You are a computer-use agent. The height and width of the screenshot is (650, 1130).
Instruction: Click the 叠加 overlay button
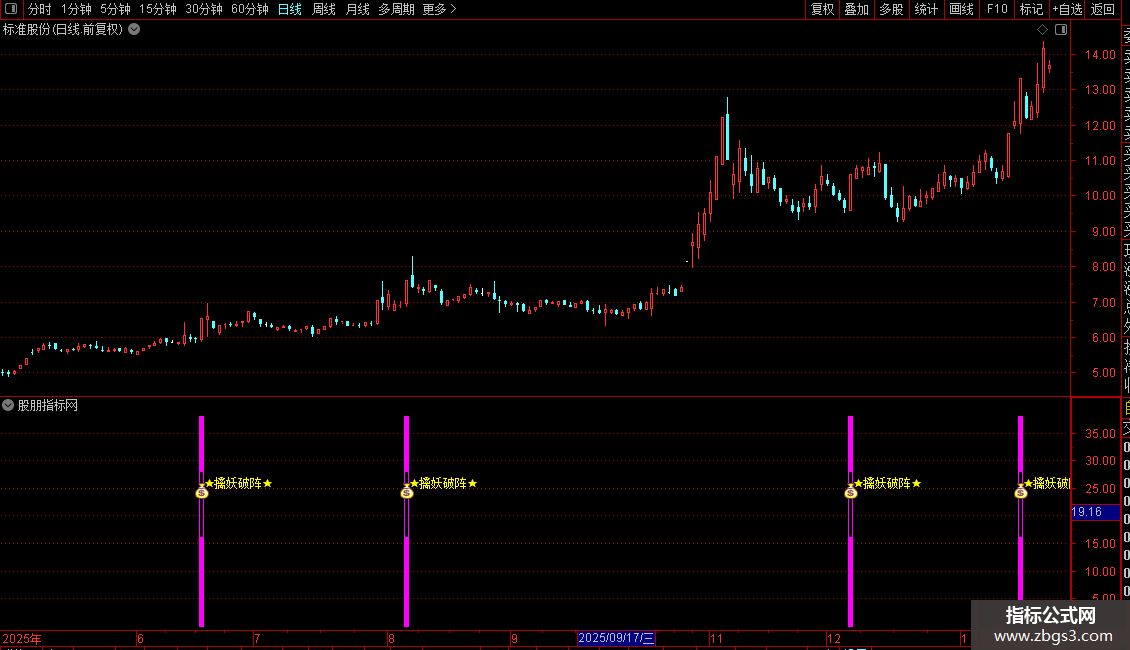point(857,9)
